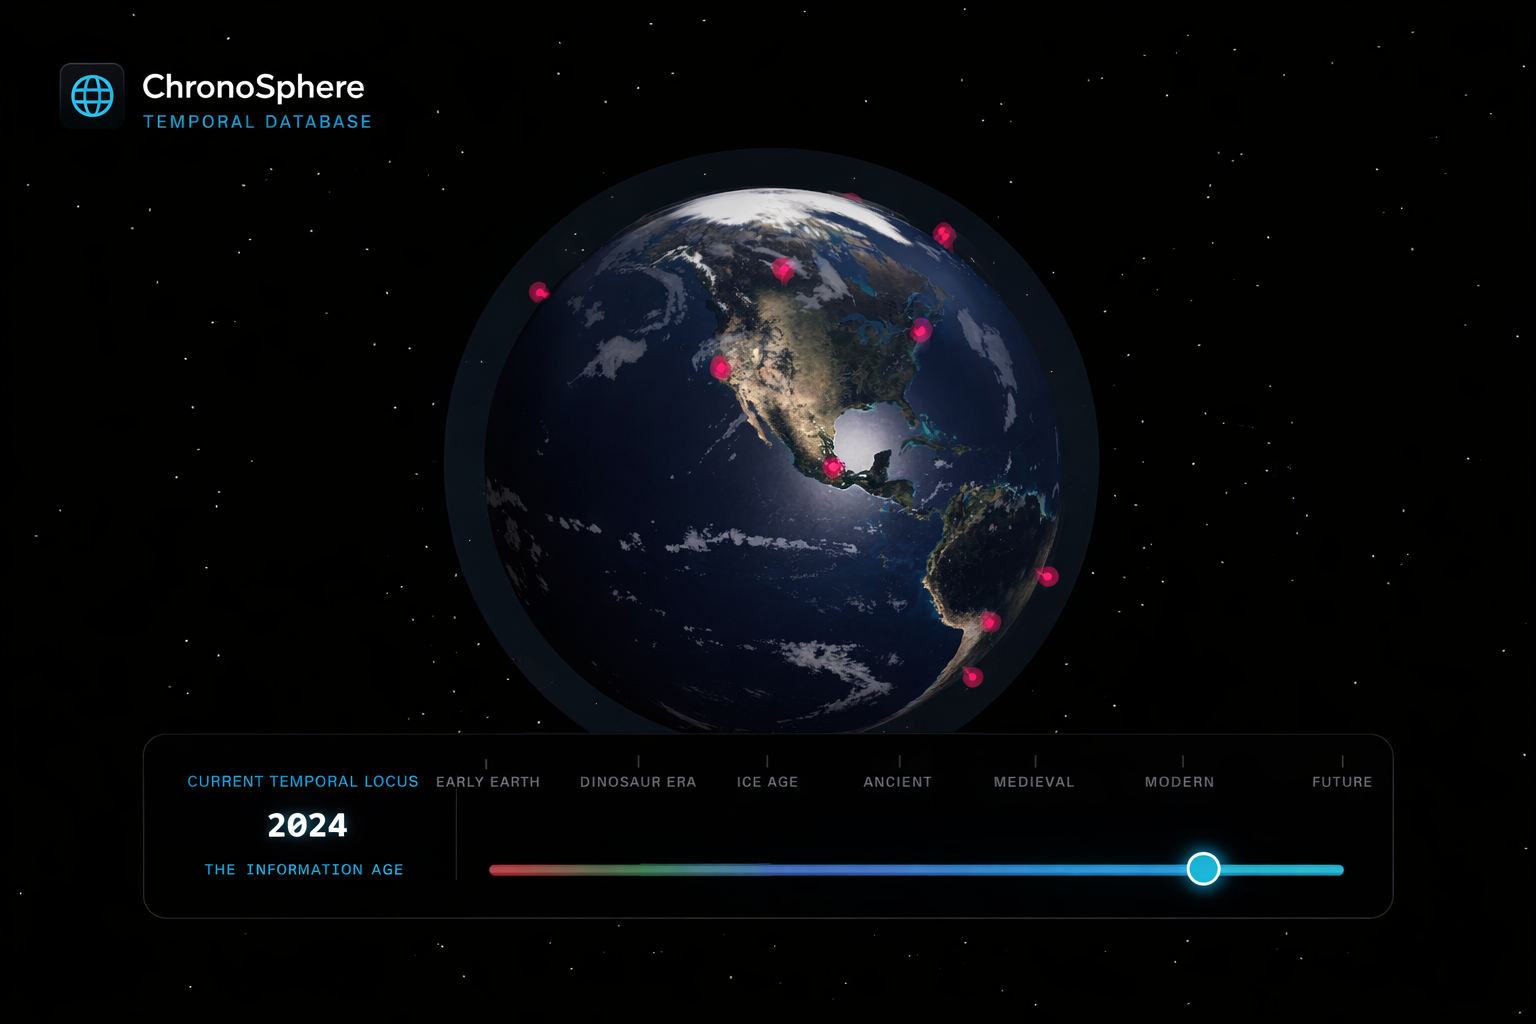This screenshot has height=1024, width=1536.
Task: Select the red marker in central South America
Action: point(990,622)
